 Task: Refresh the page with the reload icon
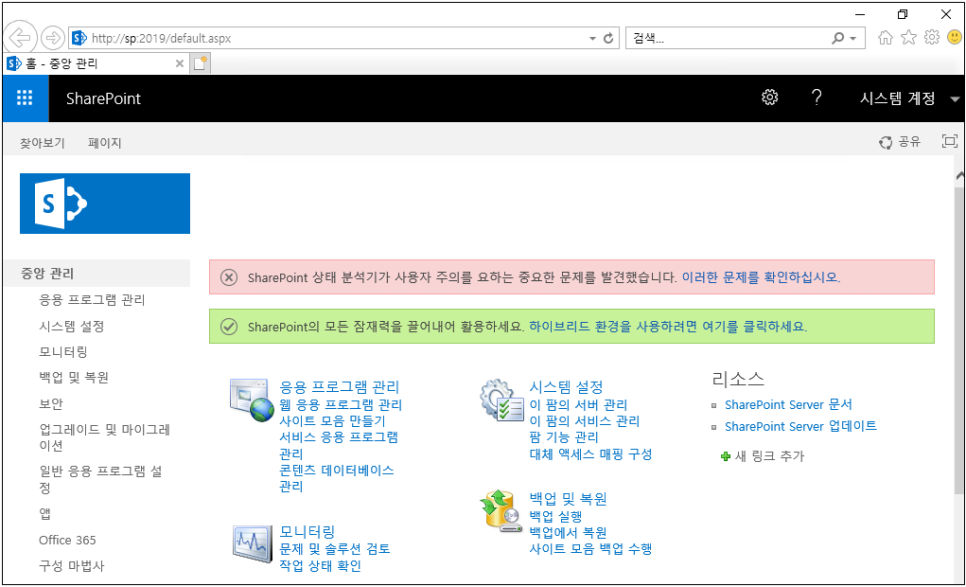point(608,38)
